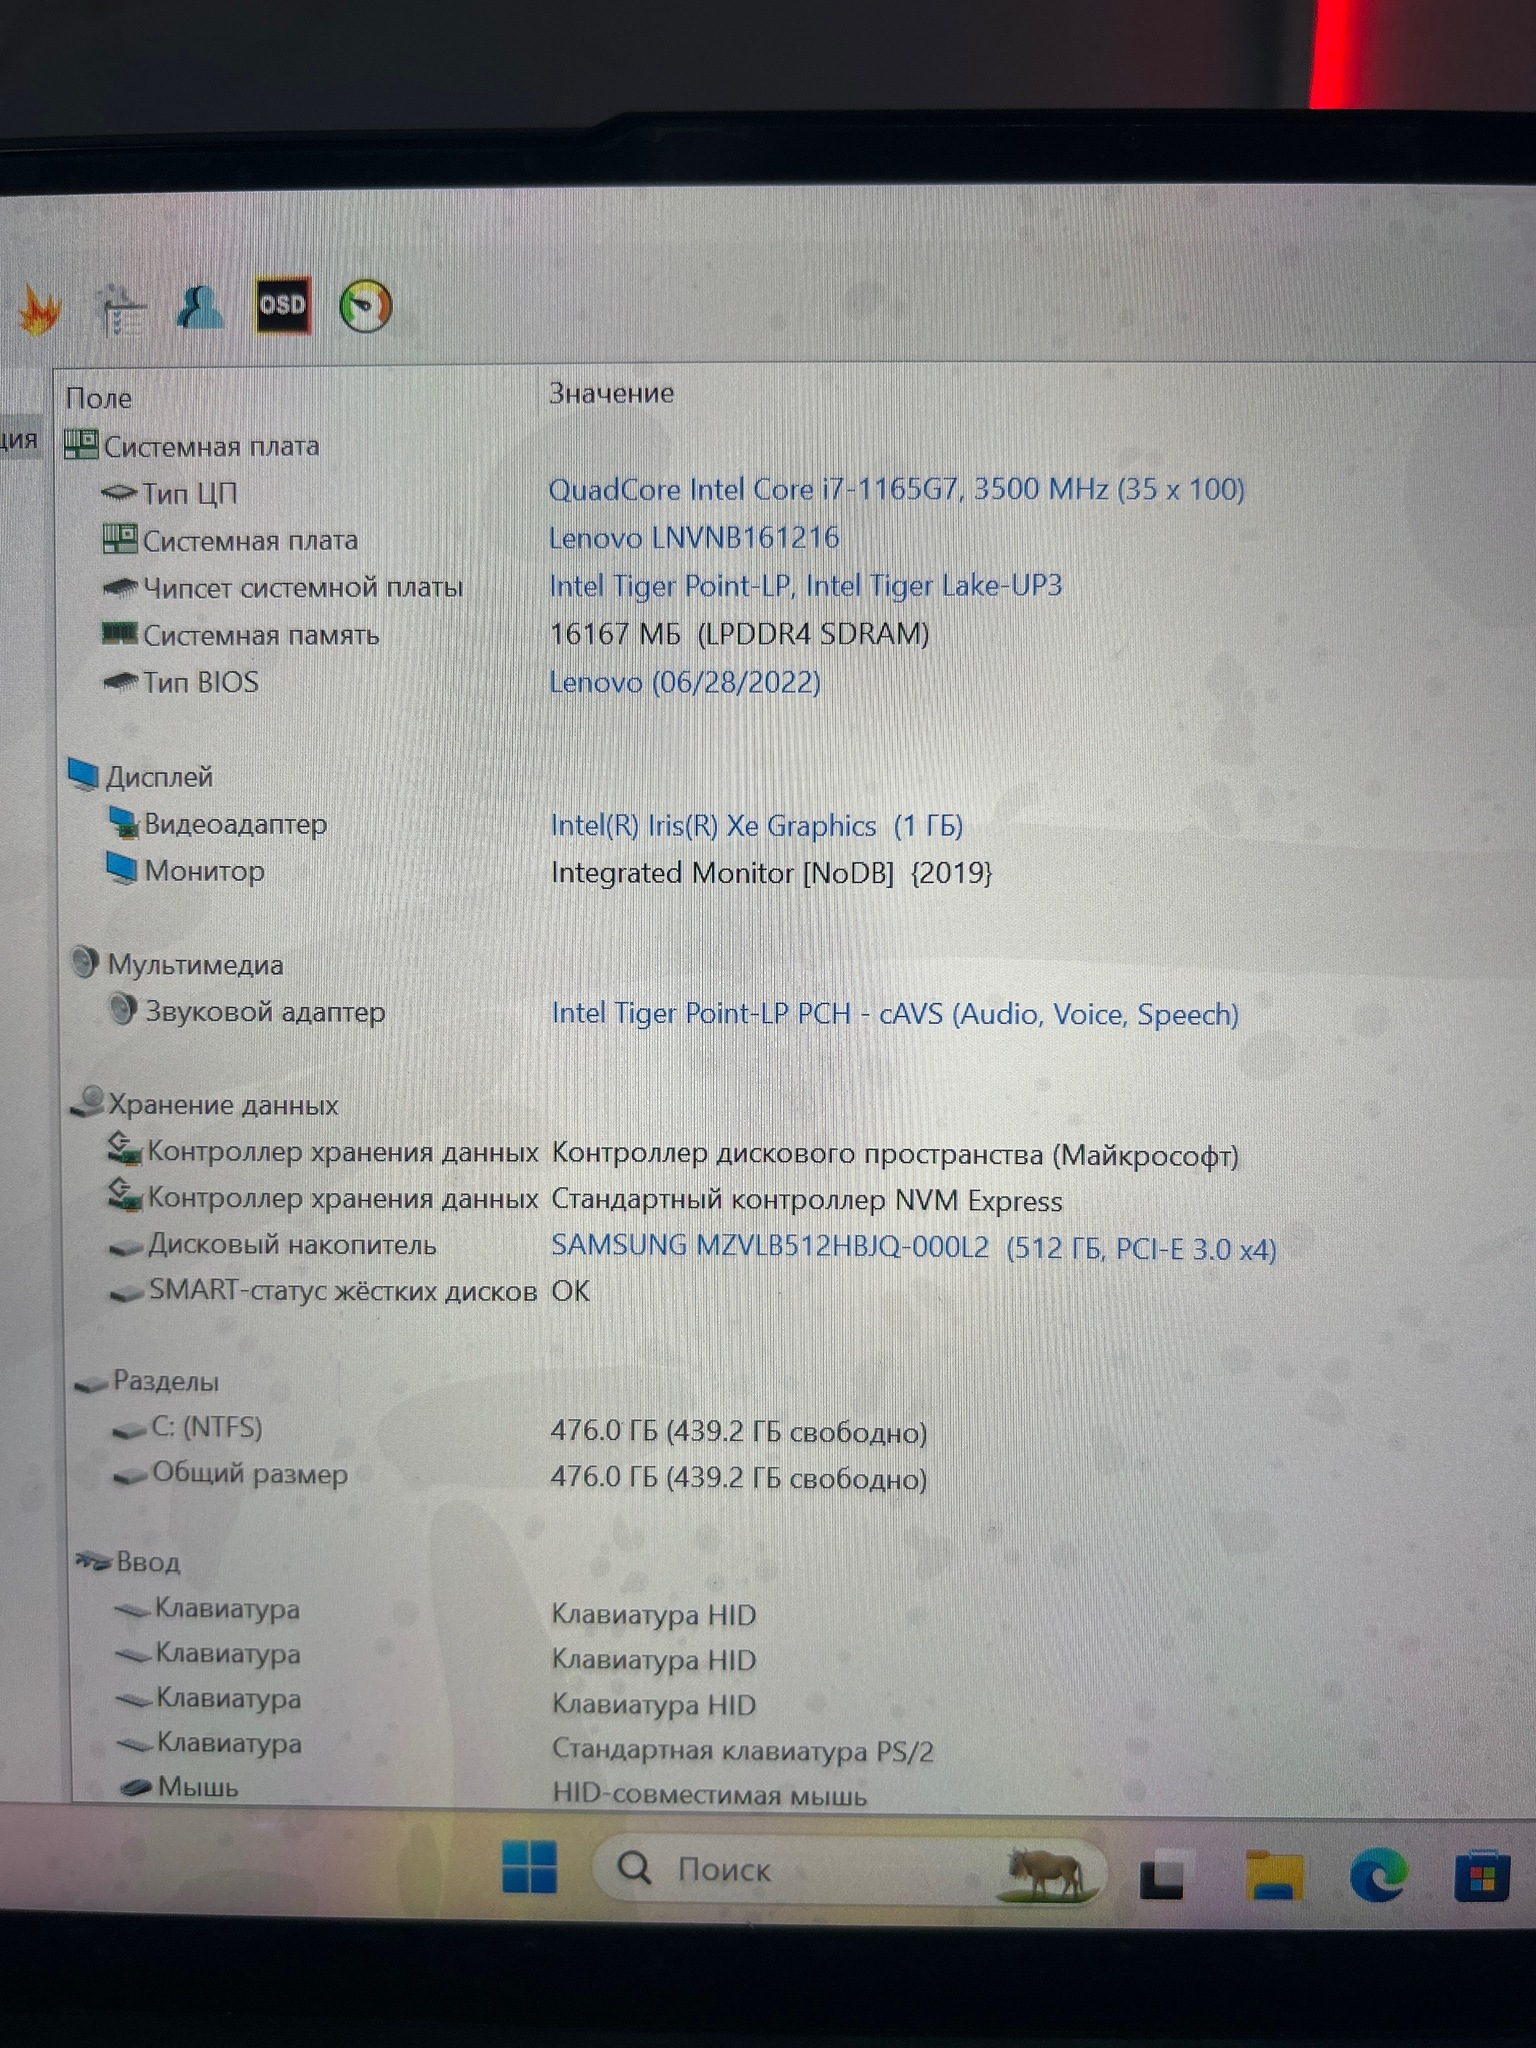Open Microsoft Edge from the taskbar

tap(1378, 1875)
